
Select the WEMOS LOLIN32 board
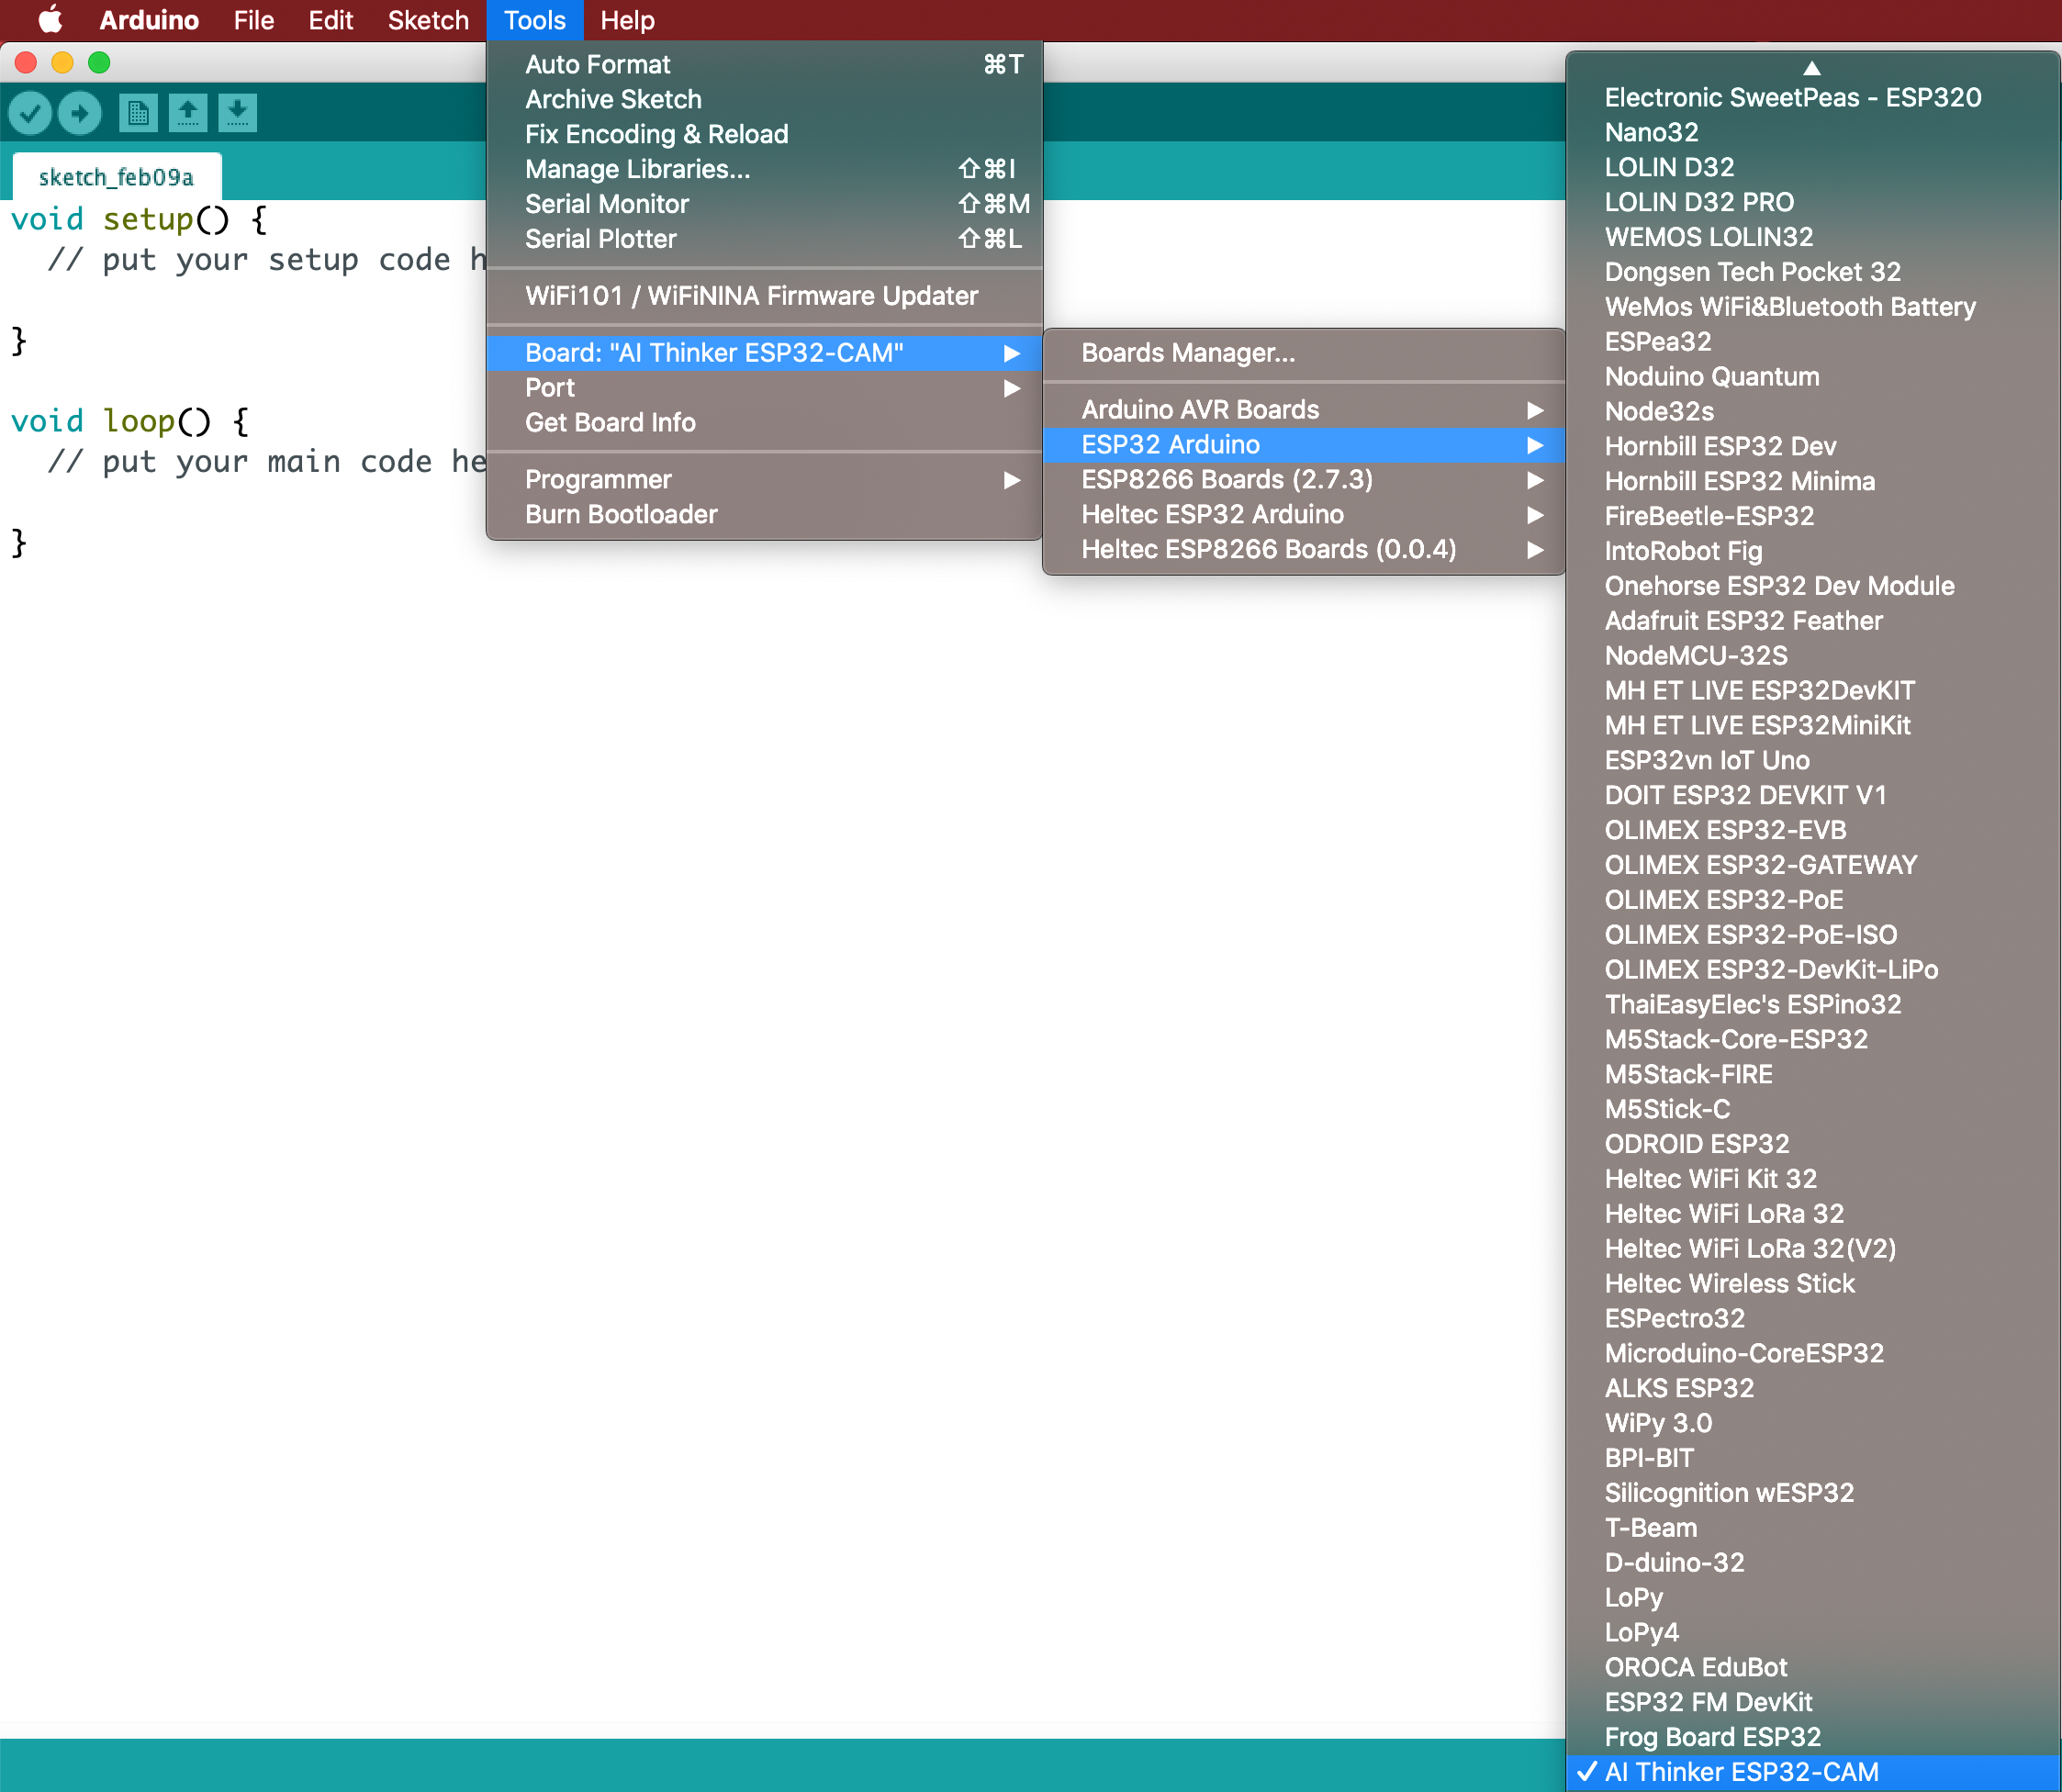tap(1813, 237)
